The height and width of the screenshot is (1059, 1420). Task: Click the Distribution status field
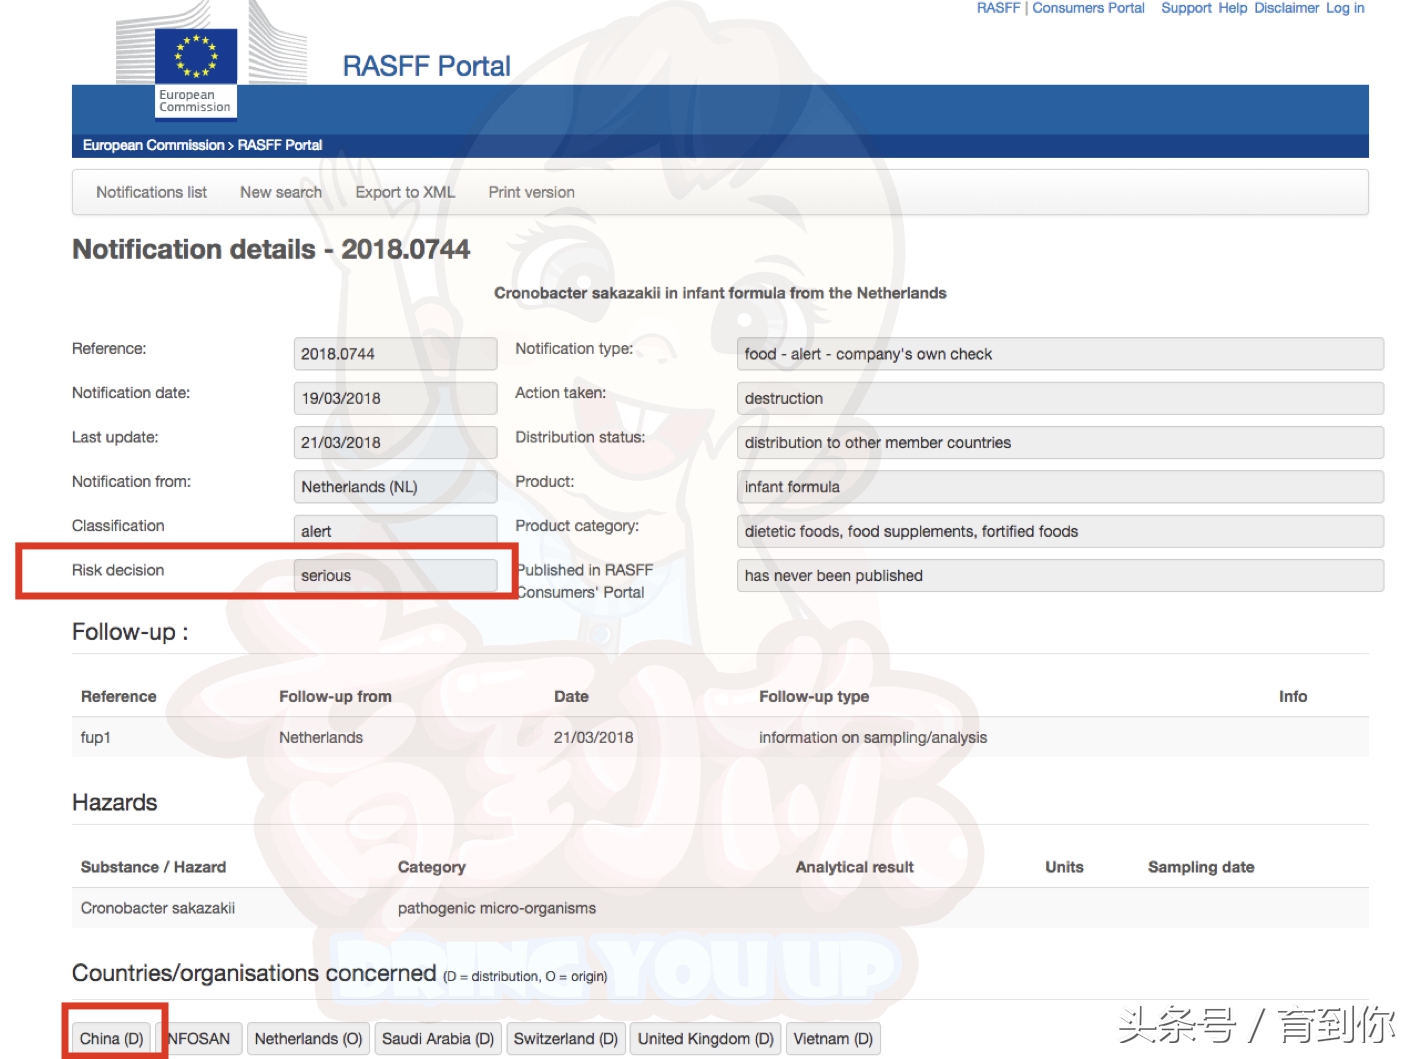[x=1060, y=442]
